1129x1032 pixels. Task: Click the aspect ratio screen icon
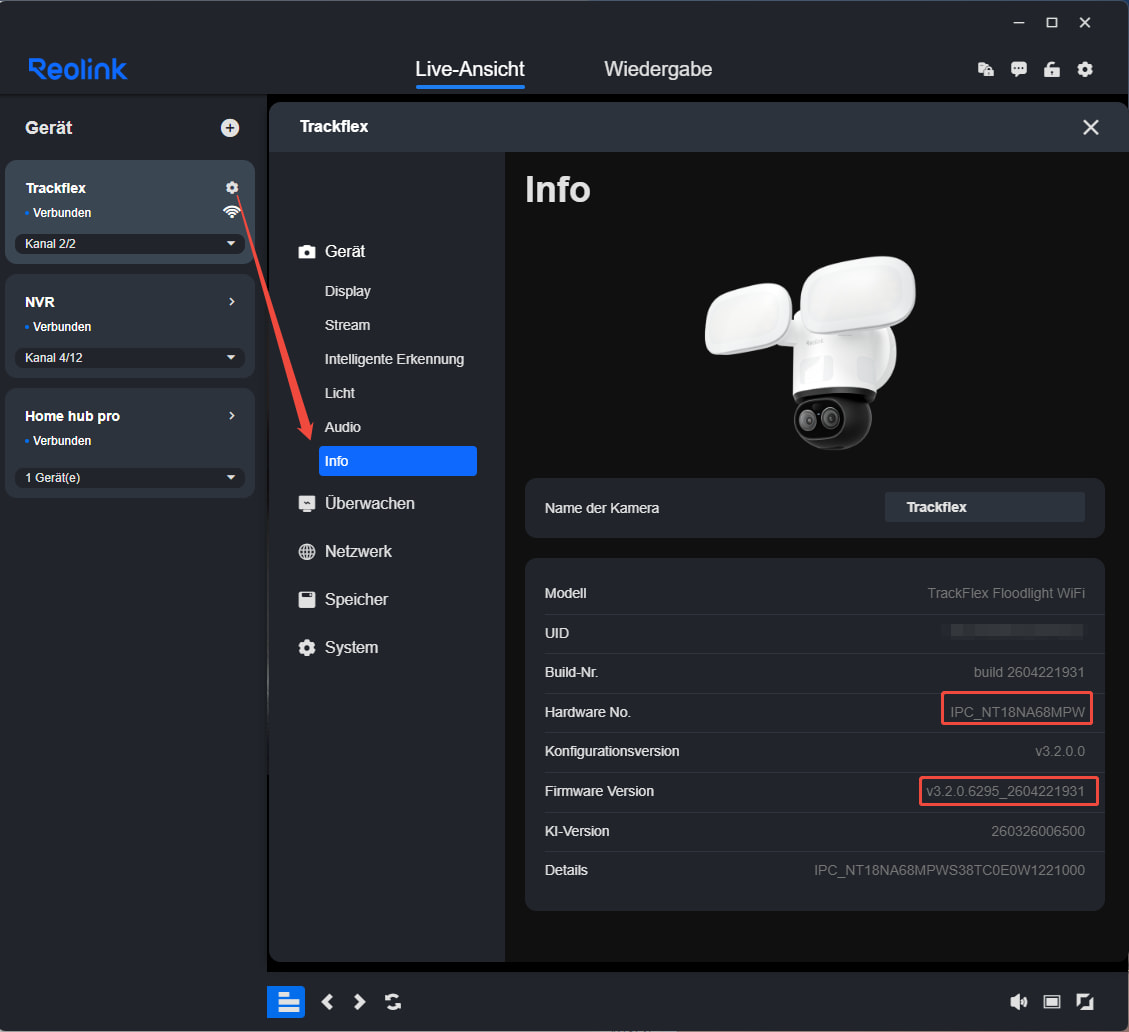coord(1052,1002)
